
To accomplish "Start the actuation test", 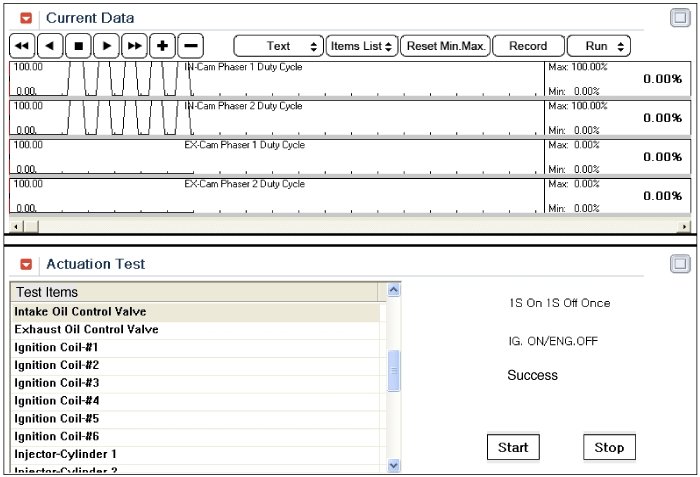I will click(x=513, y=447).
